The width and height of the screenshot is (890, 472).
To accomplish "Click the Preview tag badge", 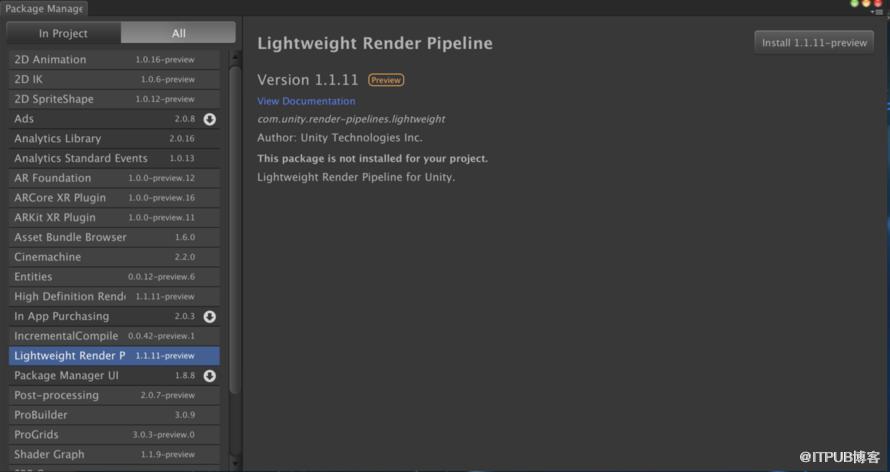I will [x=386, y=80].
